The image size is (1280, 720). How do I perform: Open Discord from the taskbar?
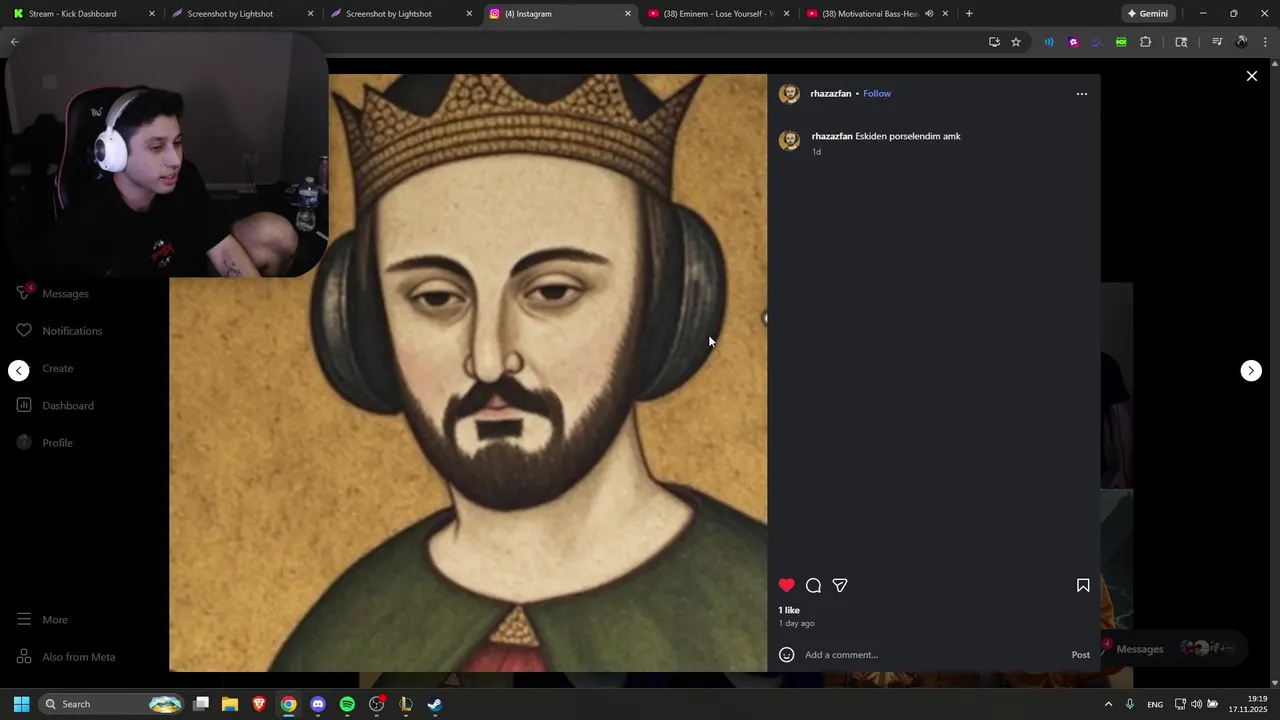point(318,704)
